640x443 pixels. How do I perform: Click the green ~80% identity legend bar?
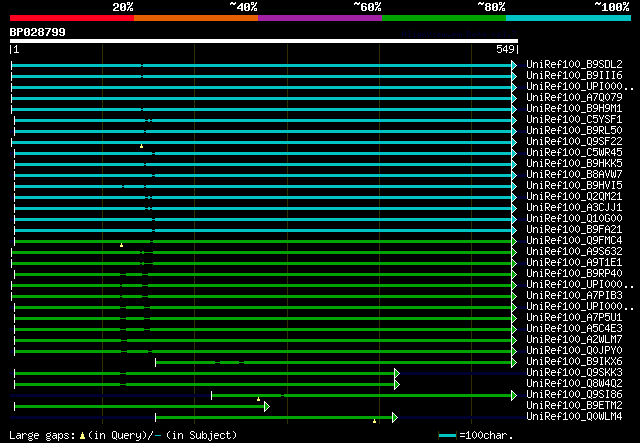tap(444, 18)
